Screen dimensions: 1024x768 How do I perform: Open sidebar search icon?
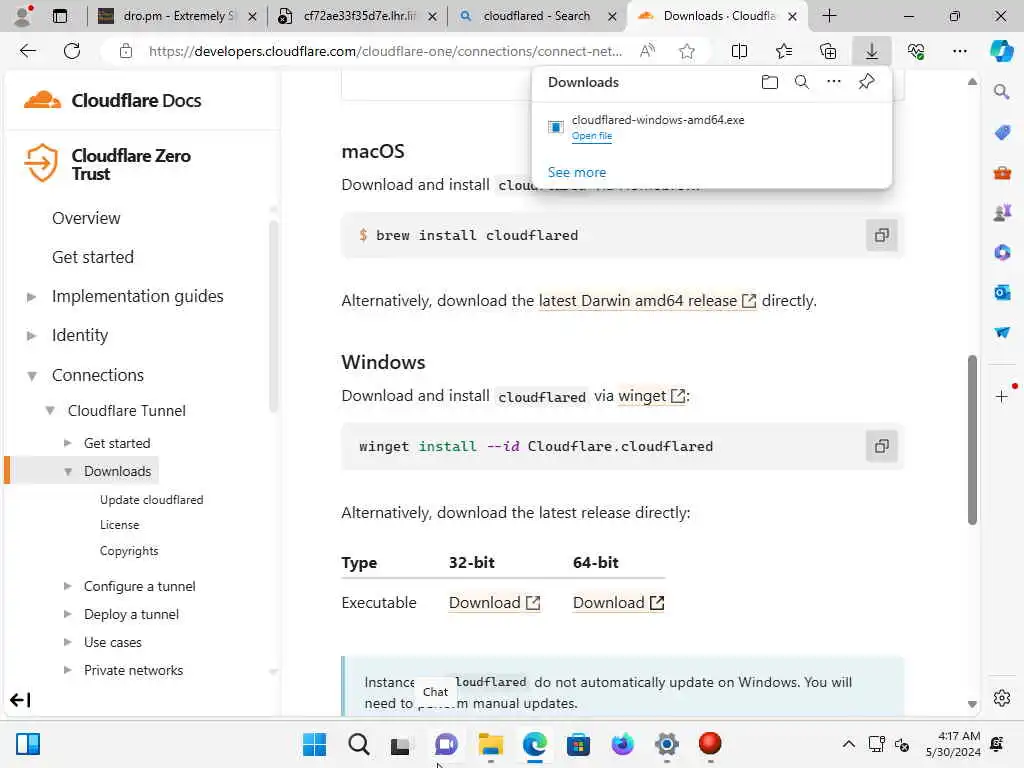pyautogui.click(x=1002, y=91)
